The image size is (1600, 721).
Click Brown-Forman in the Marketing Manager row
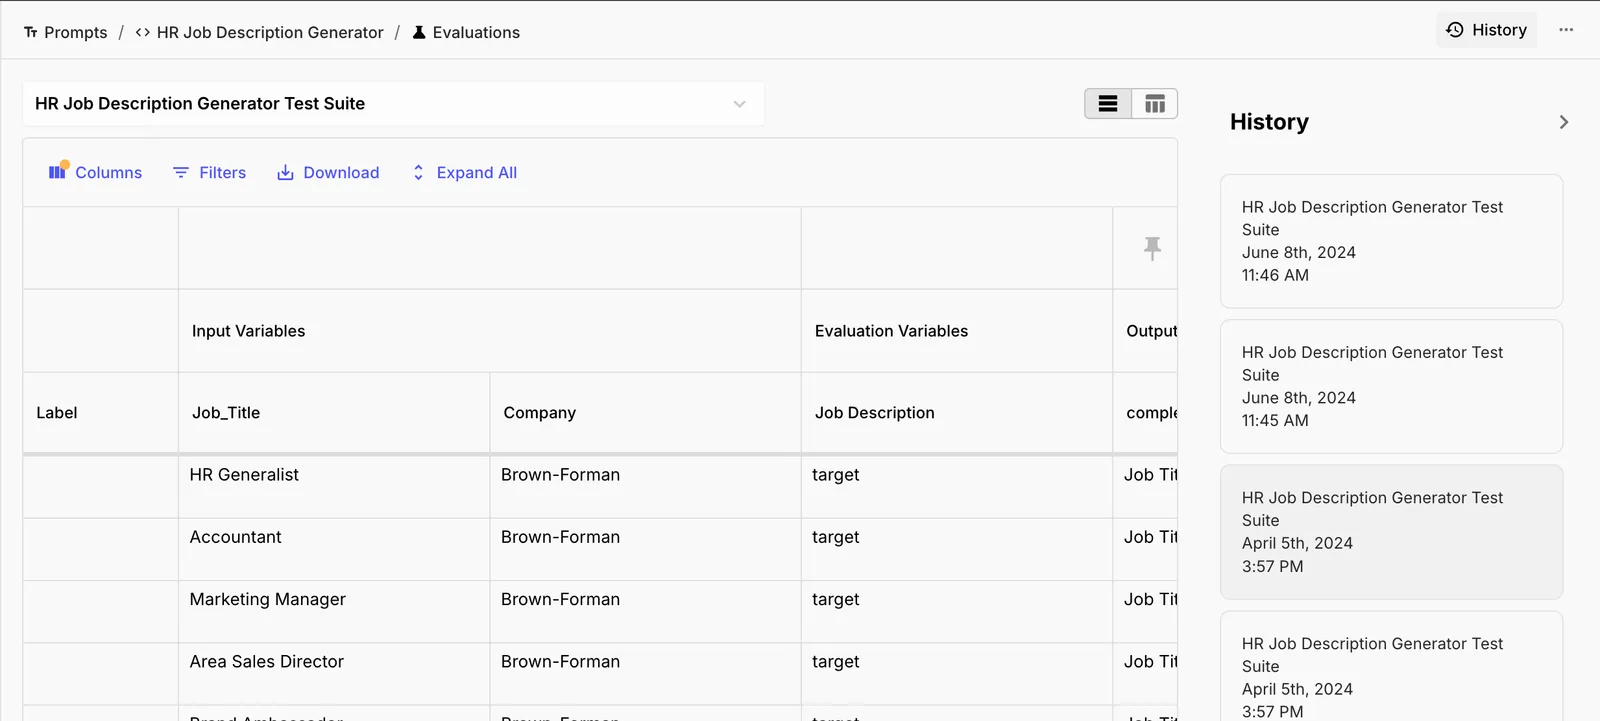(560, 599)
